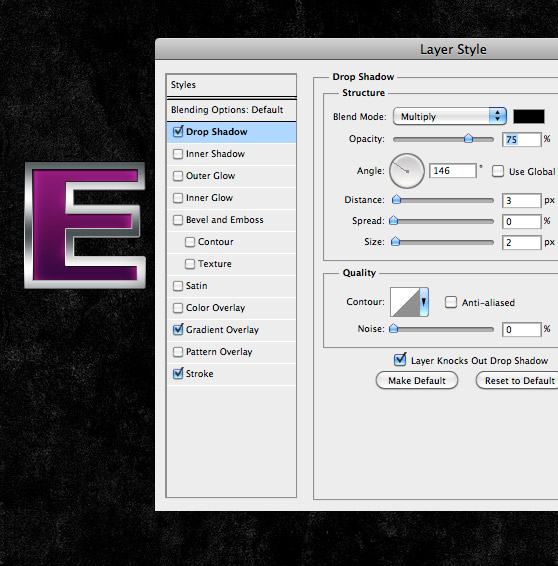Open the Pattern Overlay settings row
The image size is (558, 566).
231,352
